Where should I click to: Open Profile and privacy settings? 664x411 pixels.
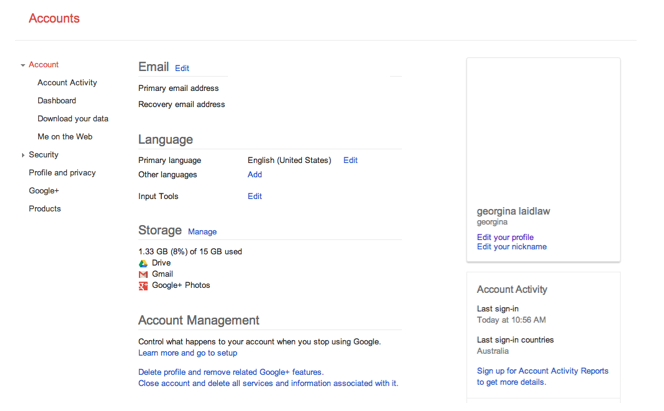[x=62, y=173]
